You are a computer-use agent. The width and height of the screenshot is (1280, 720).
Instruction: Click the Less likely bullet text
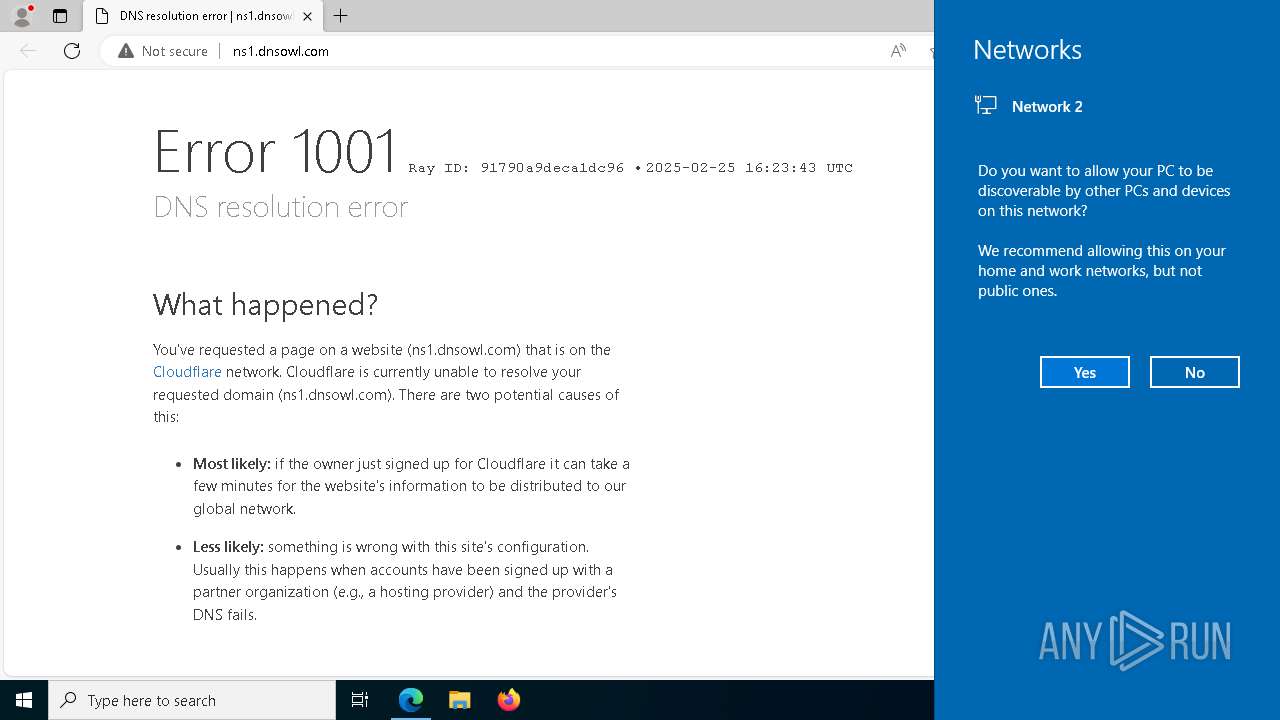click(405, 581)
